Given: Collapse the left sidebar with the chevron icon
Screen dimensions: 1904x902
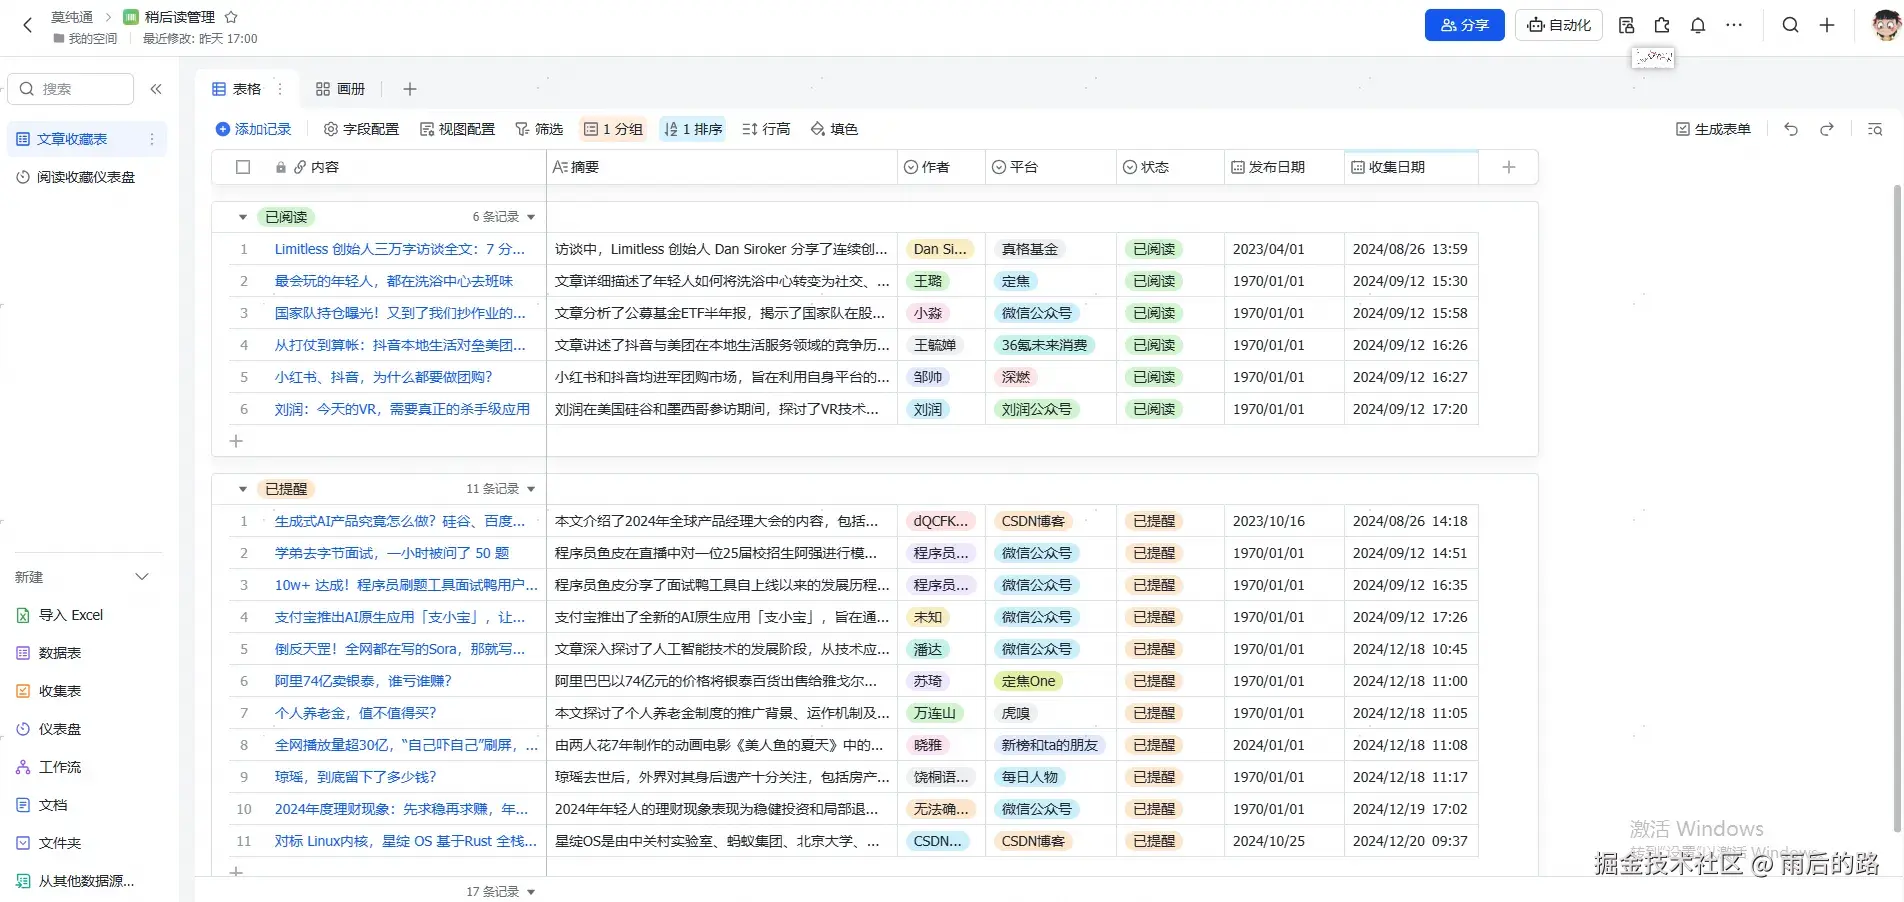Looking at the screenshot, I should point(156,88).
